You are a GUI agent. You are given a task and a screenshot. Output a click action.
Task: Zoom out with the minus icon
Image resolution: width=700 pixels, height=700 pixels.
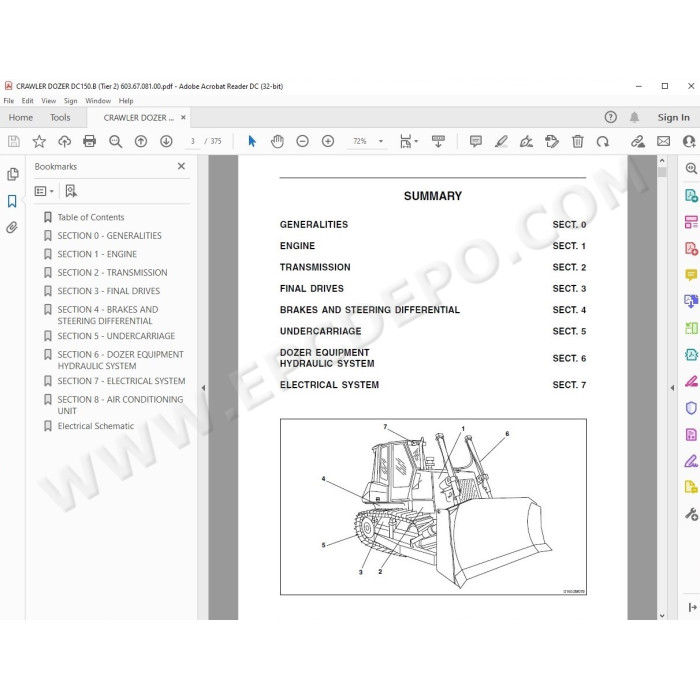pyautogui.click(x=303, y=142)
